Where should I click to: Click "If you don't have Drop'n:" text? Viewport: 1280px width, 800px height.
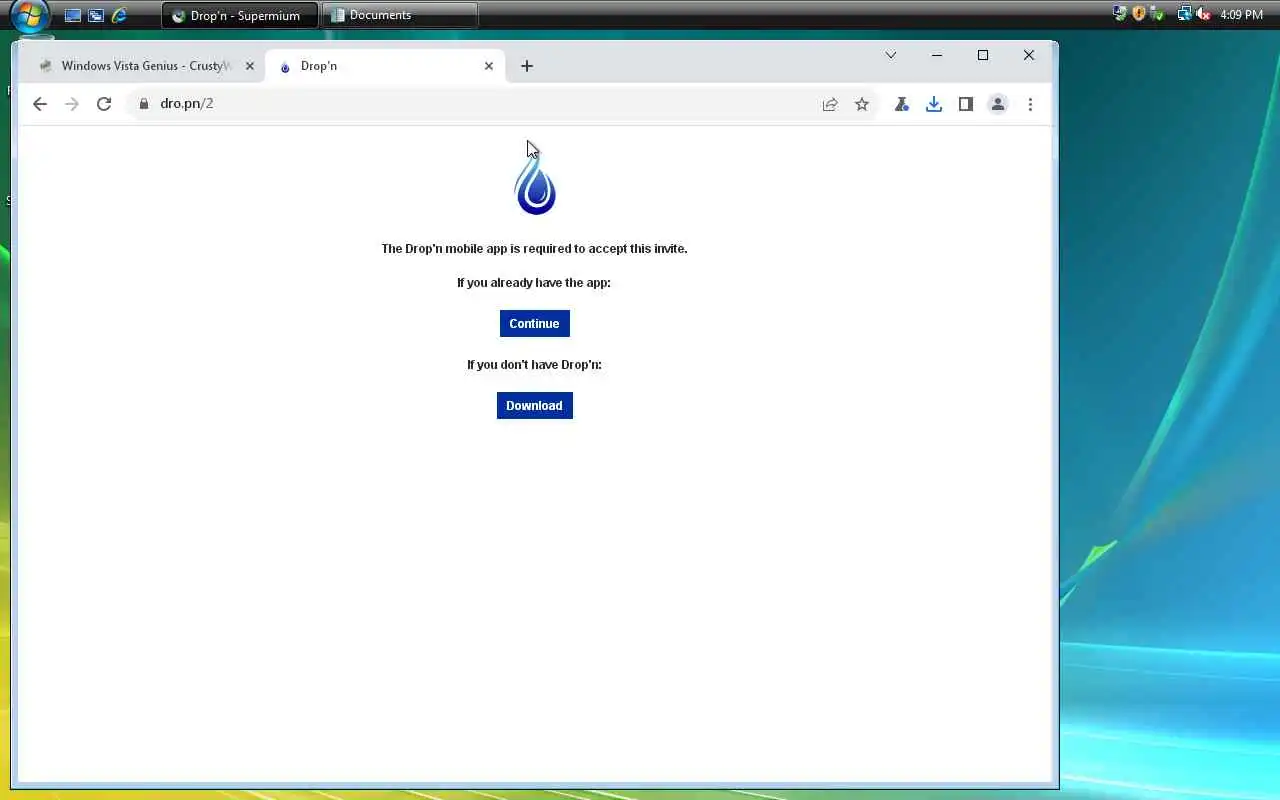[x=534, y=365]
